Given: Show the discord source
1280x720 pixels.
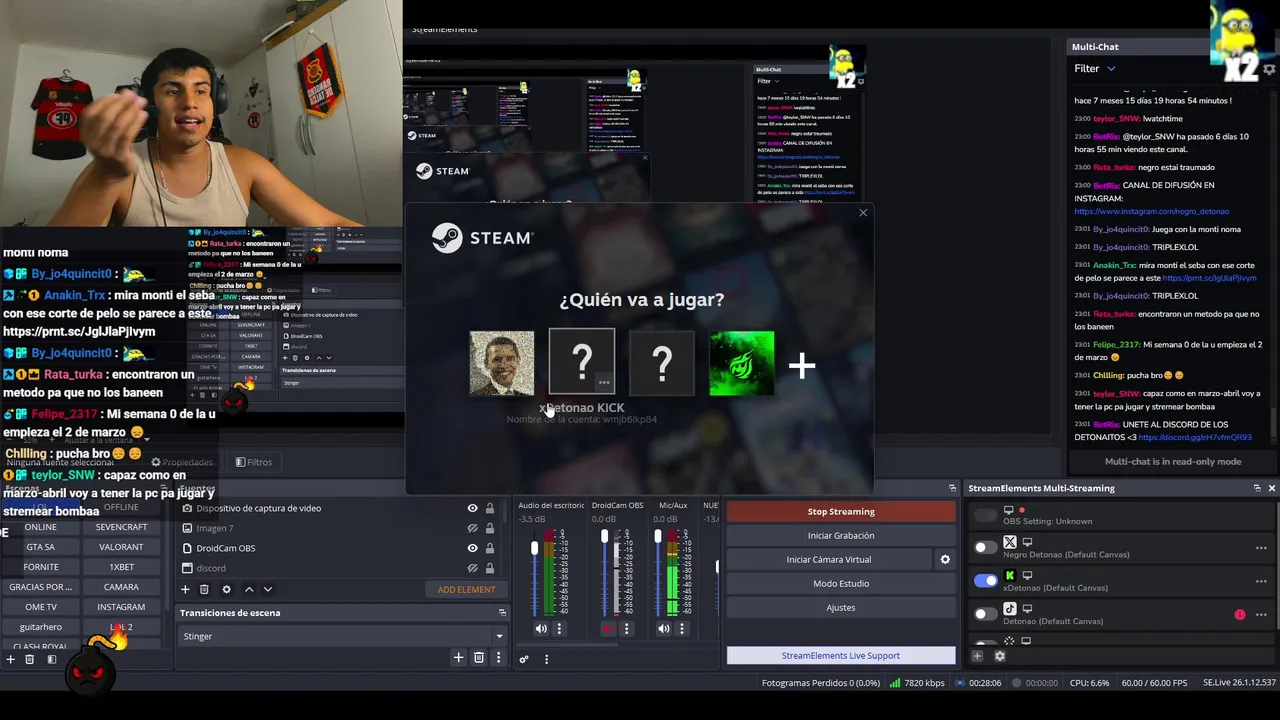Looking at the screenshot, I should click(472, 568).
